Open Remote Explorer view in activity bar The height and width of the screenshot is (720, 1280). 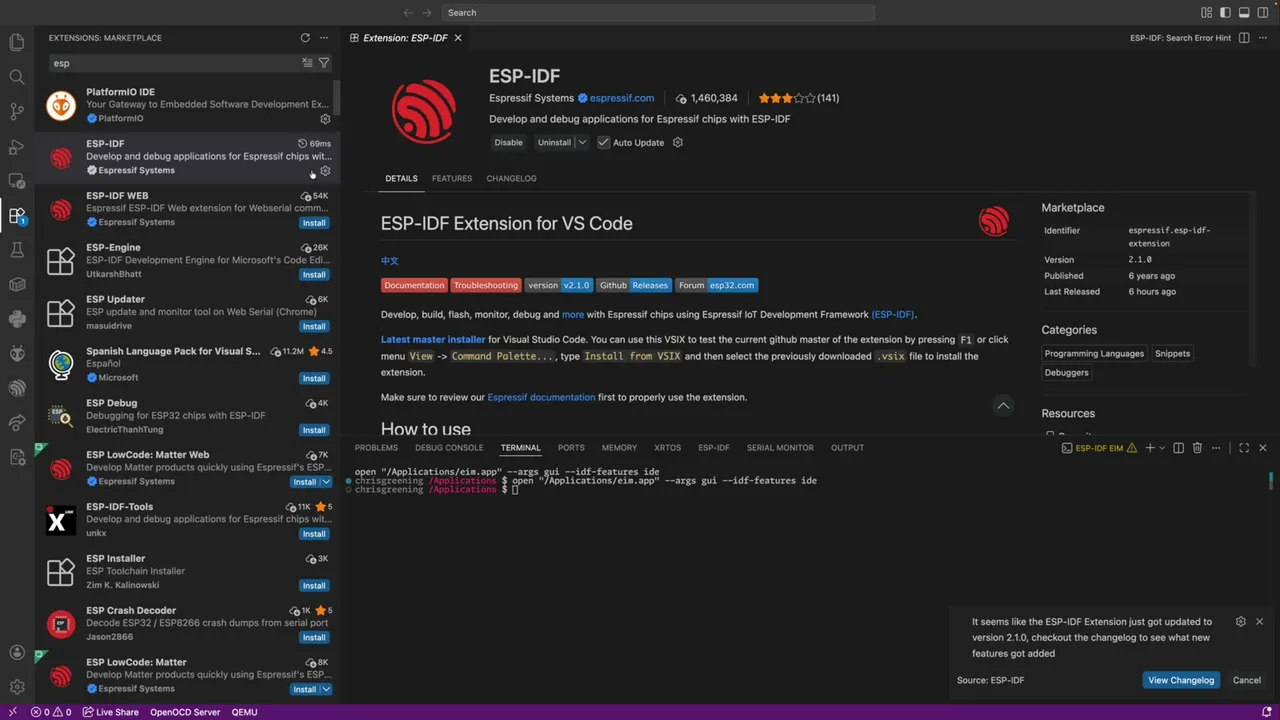click(x=17, y=181)
